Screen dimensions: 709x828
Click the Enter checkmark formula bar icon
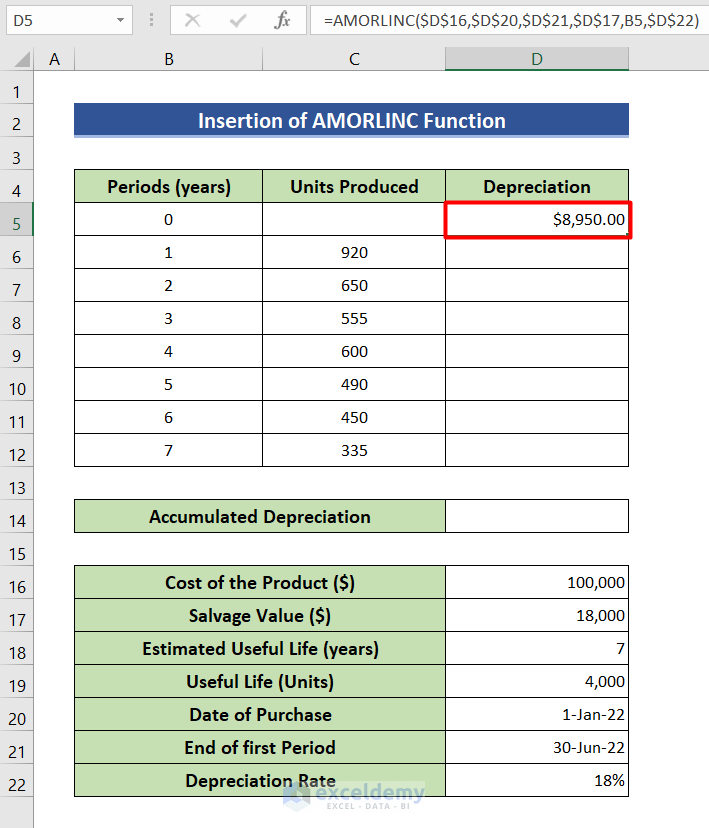tap(238, 21)
